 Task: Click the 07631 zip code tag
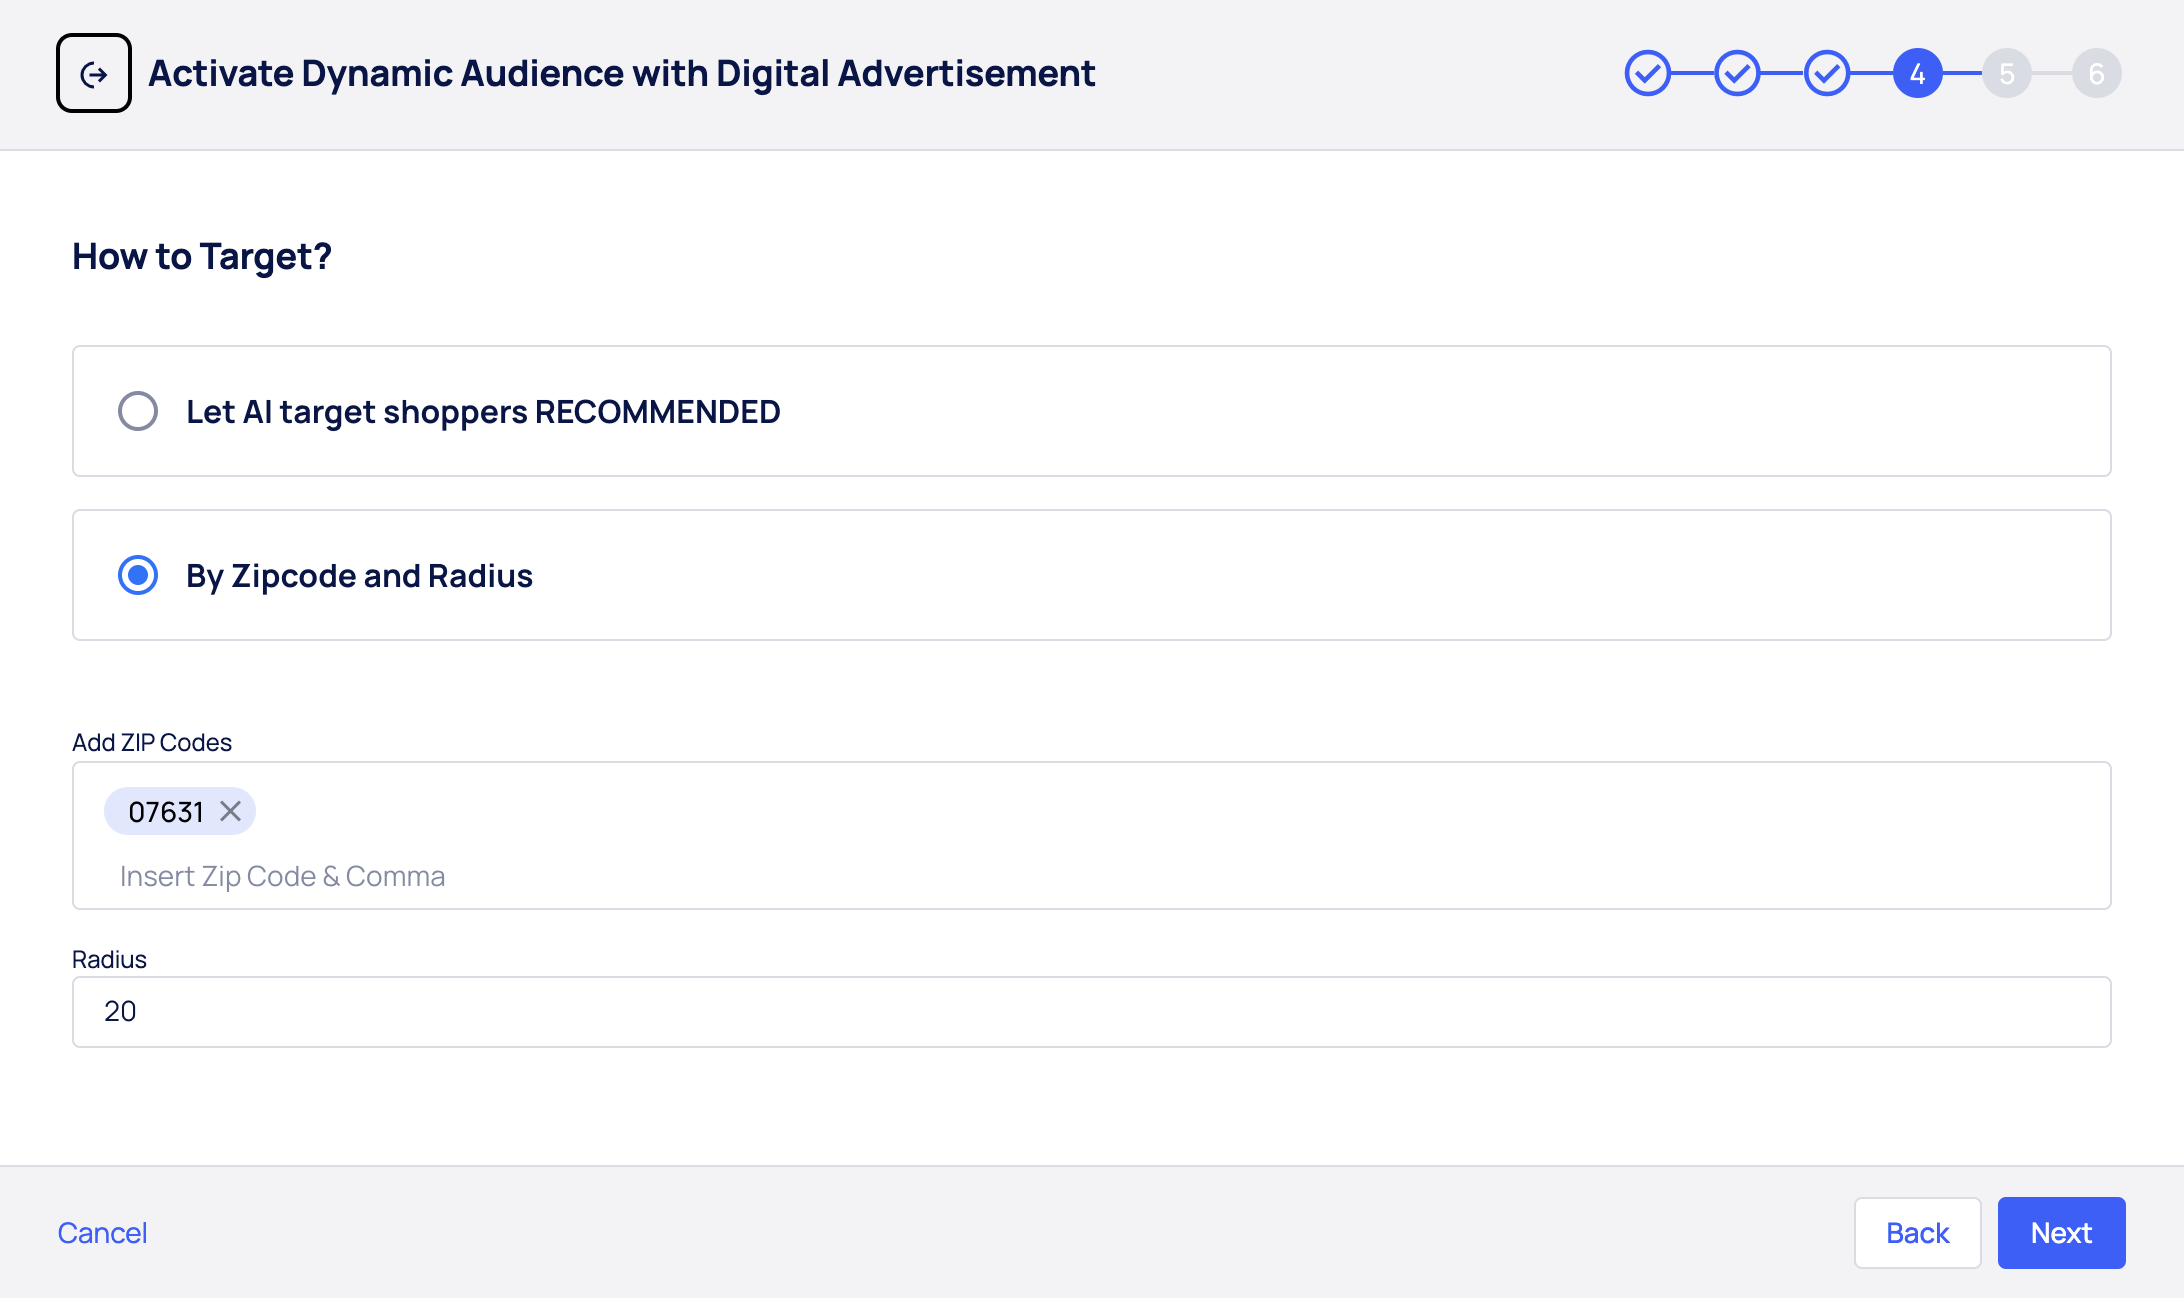pos(166,811)
